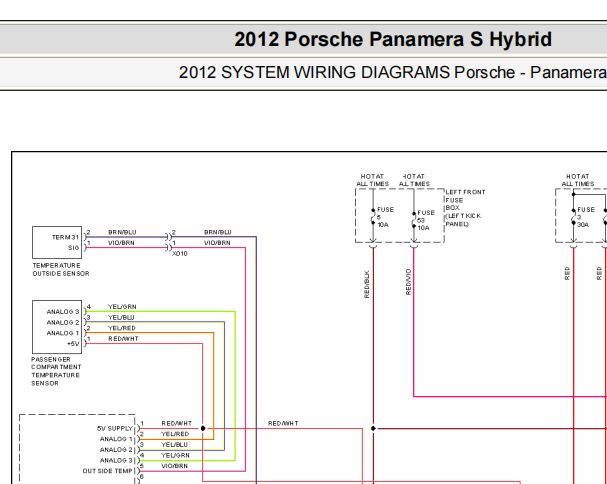Select the "2012 Porsche Panamera S Hybrid" title
Image resolution: width=607 pixels, height=484 pixels.
click(x=393, y=39)
